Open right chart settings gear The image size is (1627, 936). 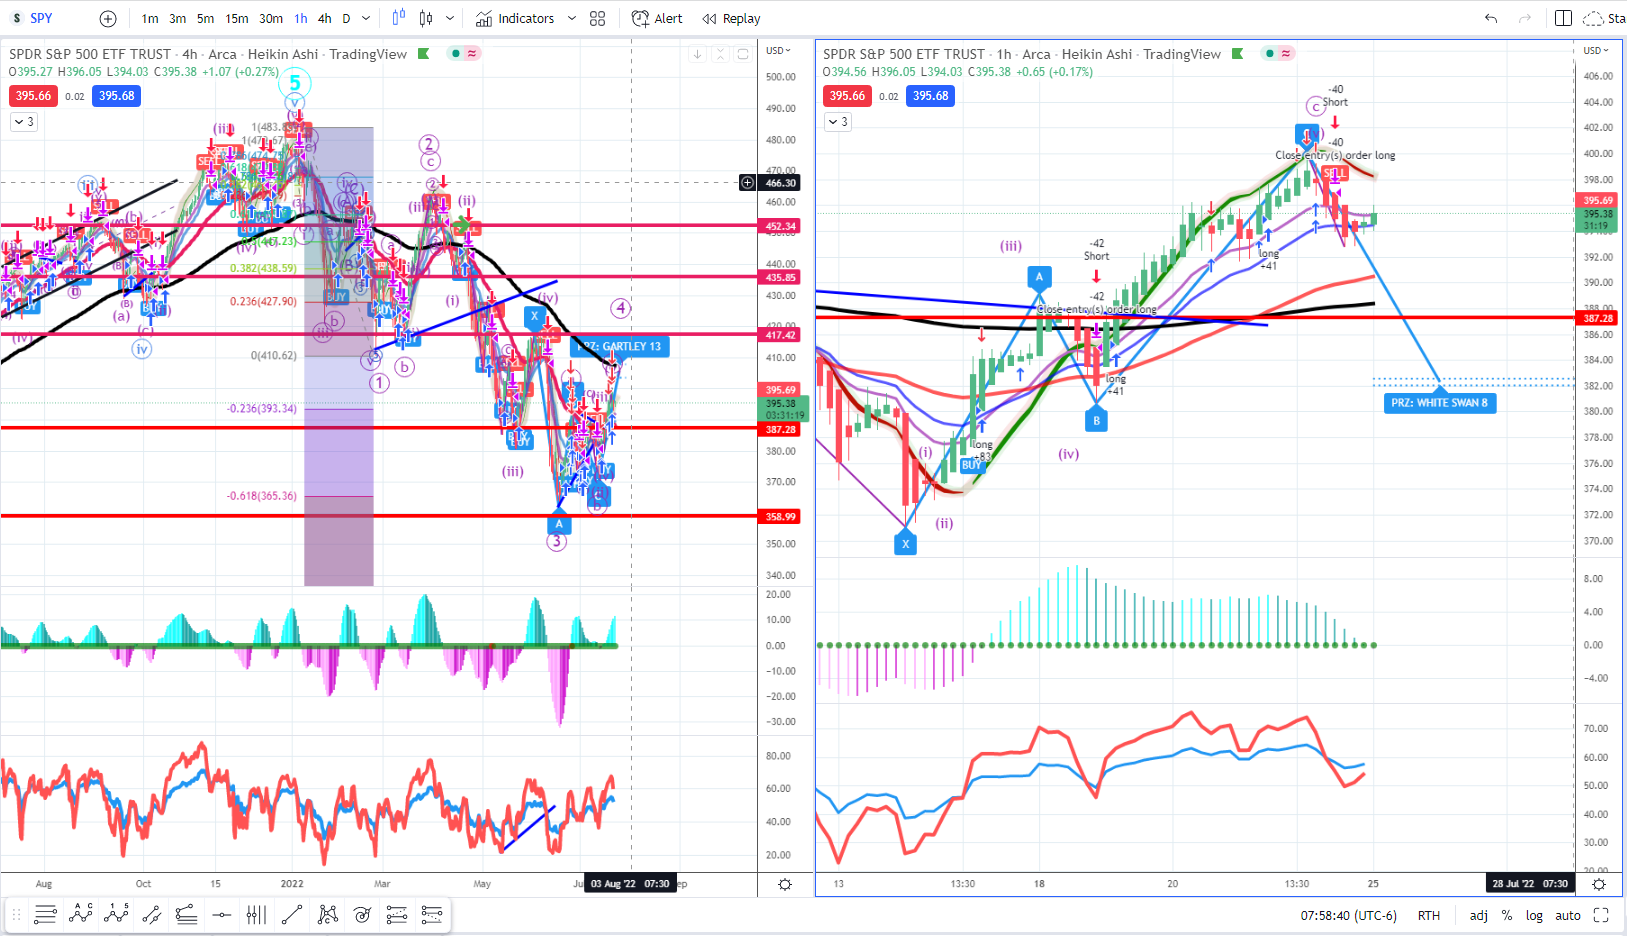click(1599, 884)
